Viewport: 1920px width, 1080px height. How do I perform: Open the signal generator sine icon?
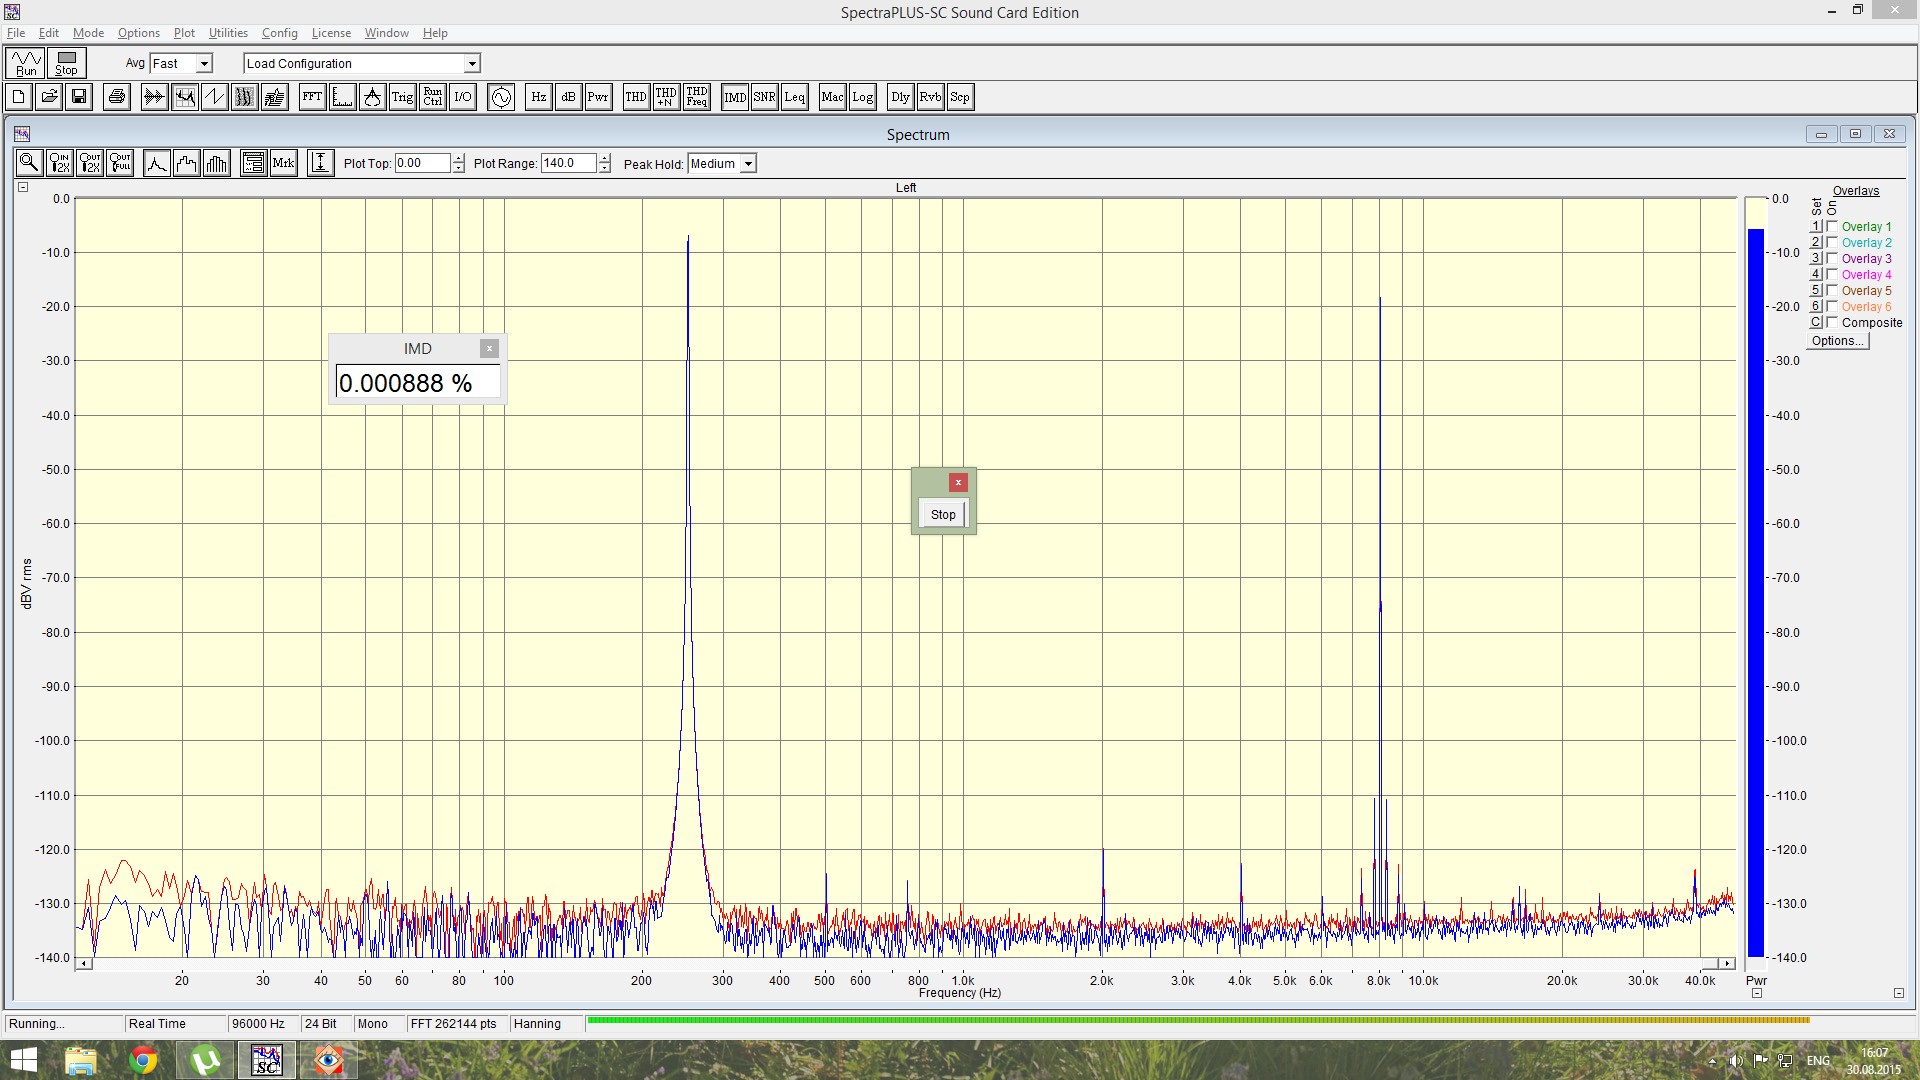501,97
